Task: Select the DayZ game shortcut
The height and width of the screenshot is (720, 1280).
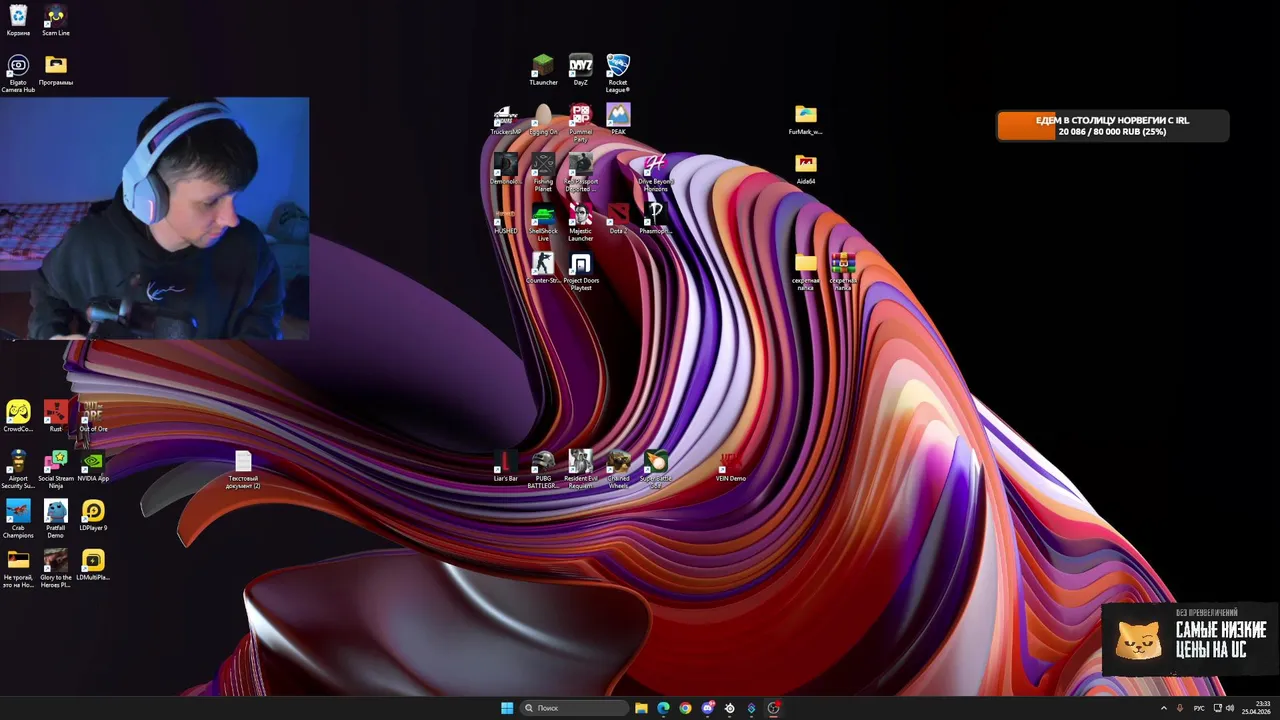Action: [581, 70]
